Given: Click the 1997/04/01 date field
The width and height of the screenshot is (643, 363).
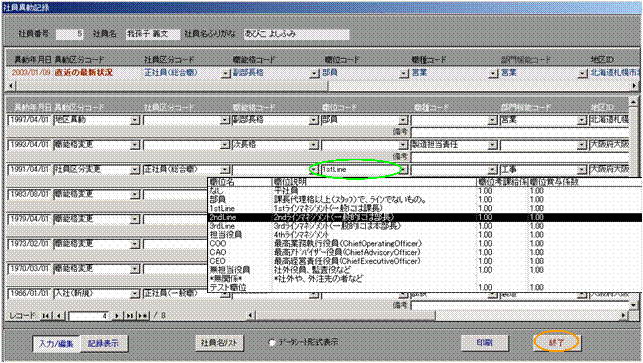Looking at the screenshot, I should [30, 120].
